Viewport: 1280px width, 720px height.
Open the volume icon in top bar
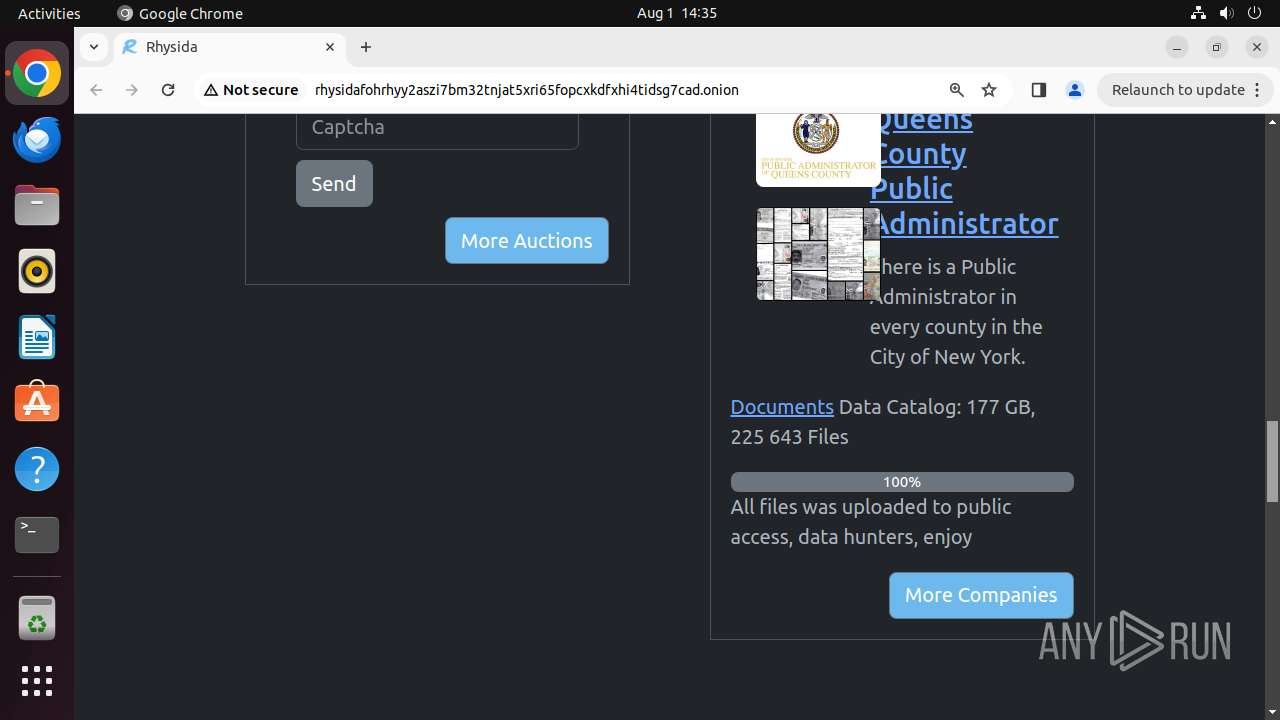click(x=1226, y=13)
